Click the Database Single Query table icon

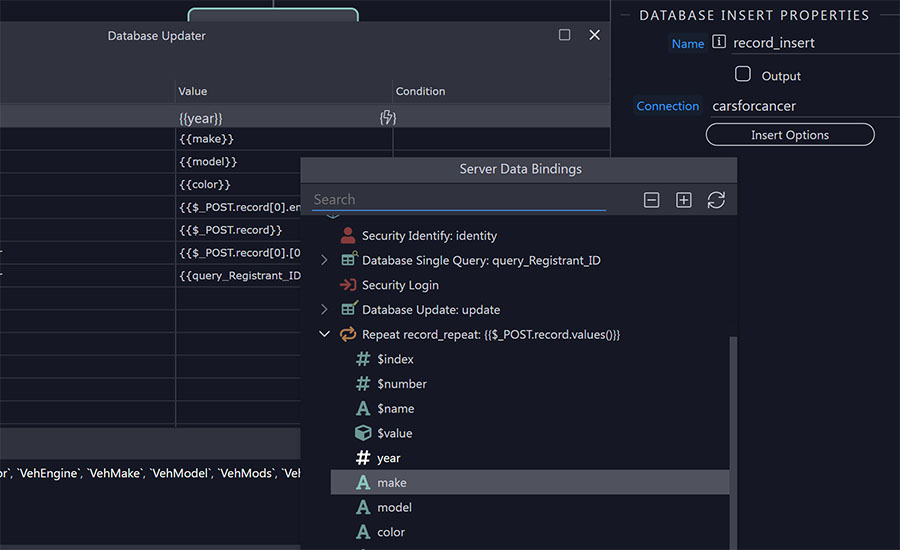coord(349,259)
